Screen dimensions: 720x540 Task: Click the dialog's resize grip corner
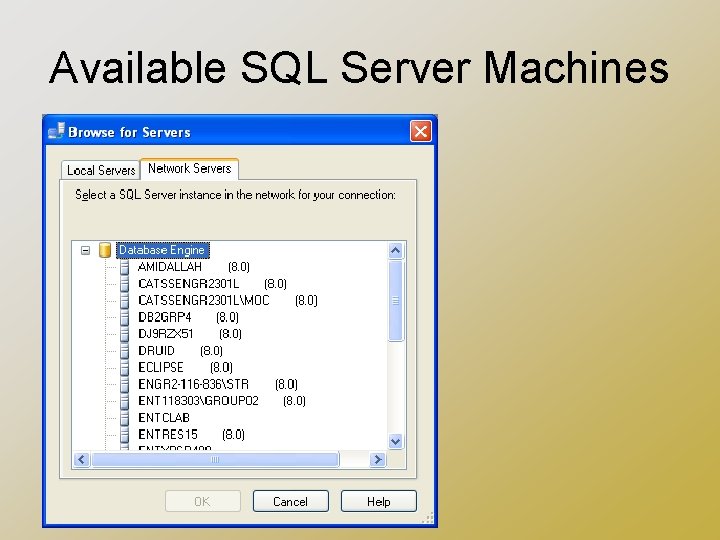428,518
